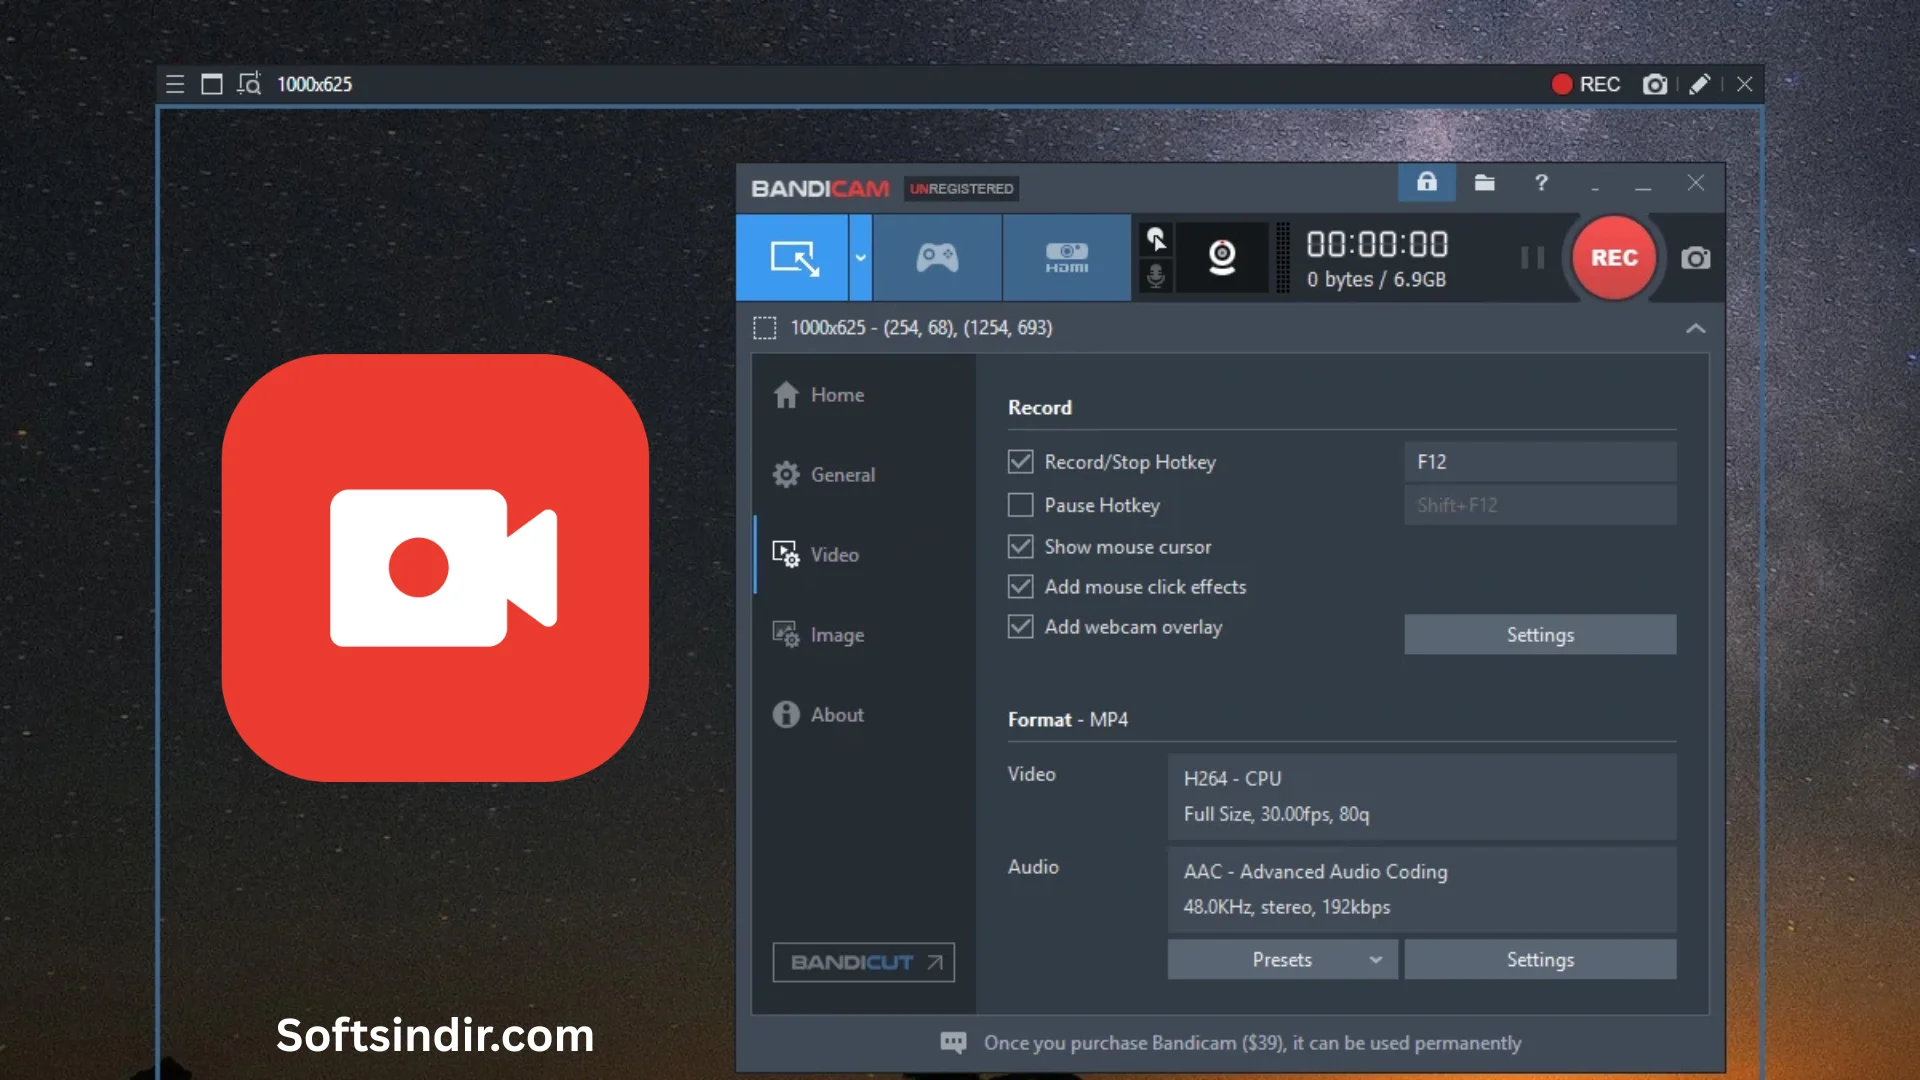
Task: Open the Presets dropdown
Action: click(1282, 960)
